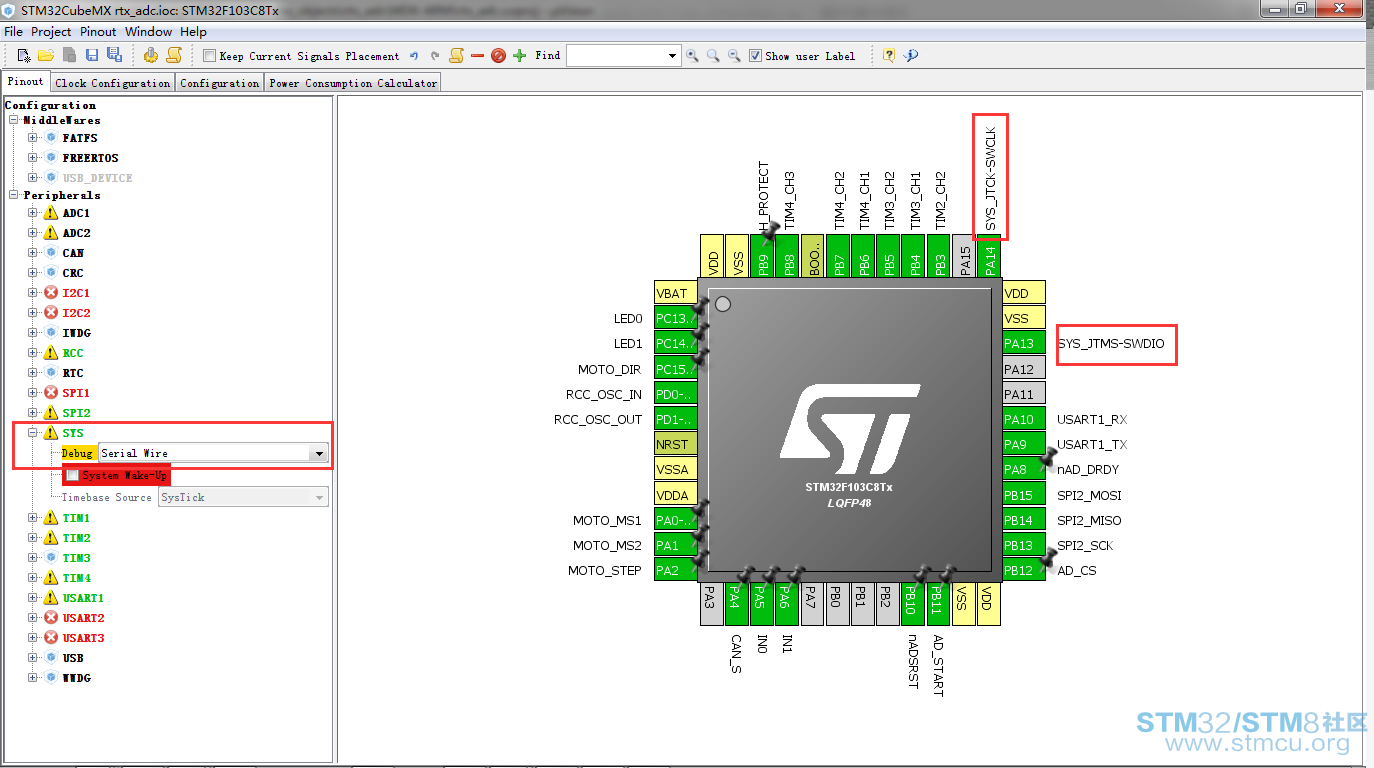Open the Debug Serial Wire dropdown
The height and width of the screenshot is (768, 1374).
pos(319,453)
